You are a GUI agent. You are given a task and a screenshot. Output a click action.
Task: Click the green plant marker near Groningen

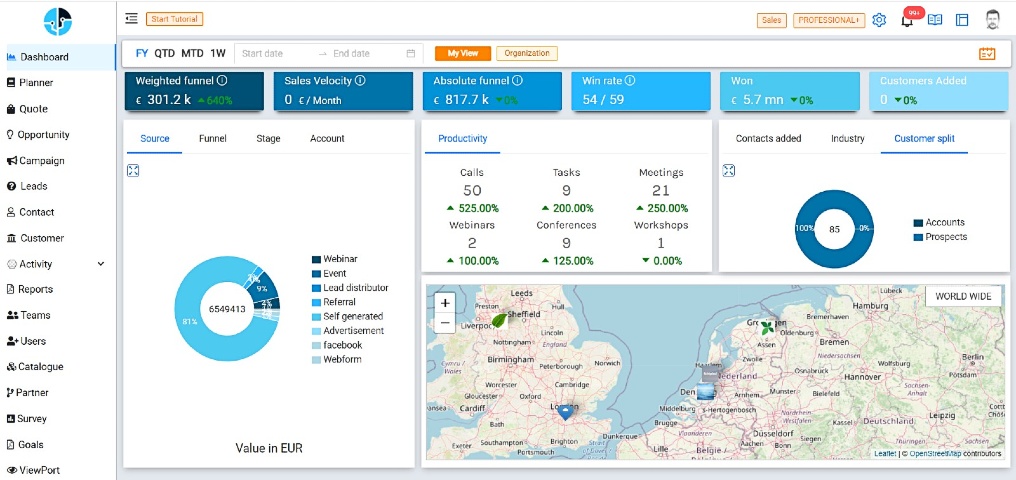(x=768, y=327)
